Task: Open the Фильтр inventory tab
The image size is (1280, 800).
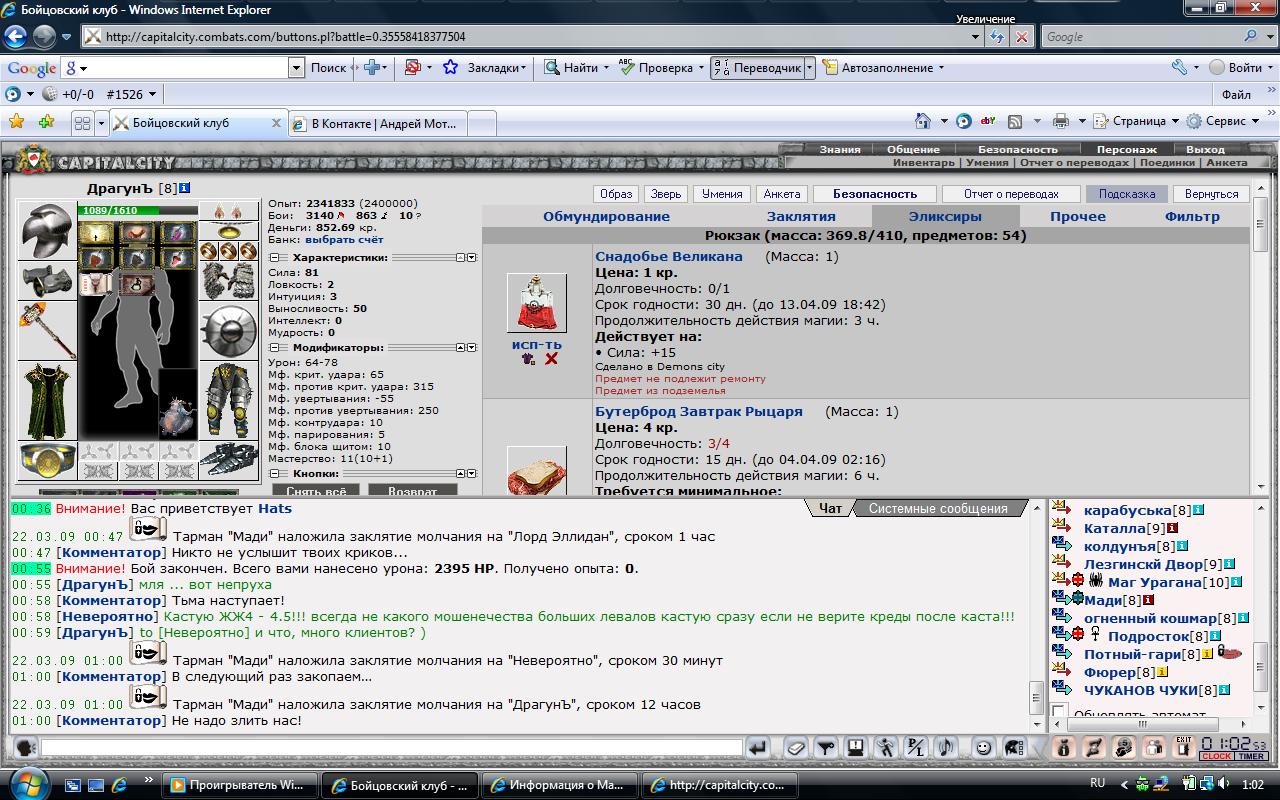Action: pos(1193,216)
